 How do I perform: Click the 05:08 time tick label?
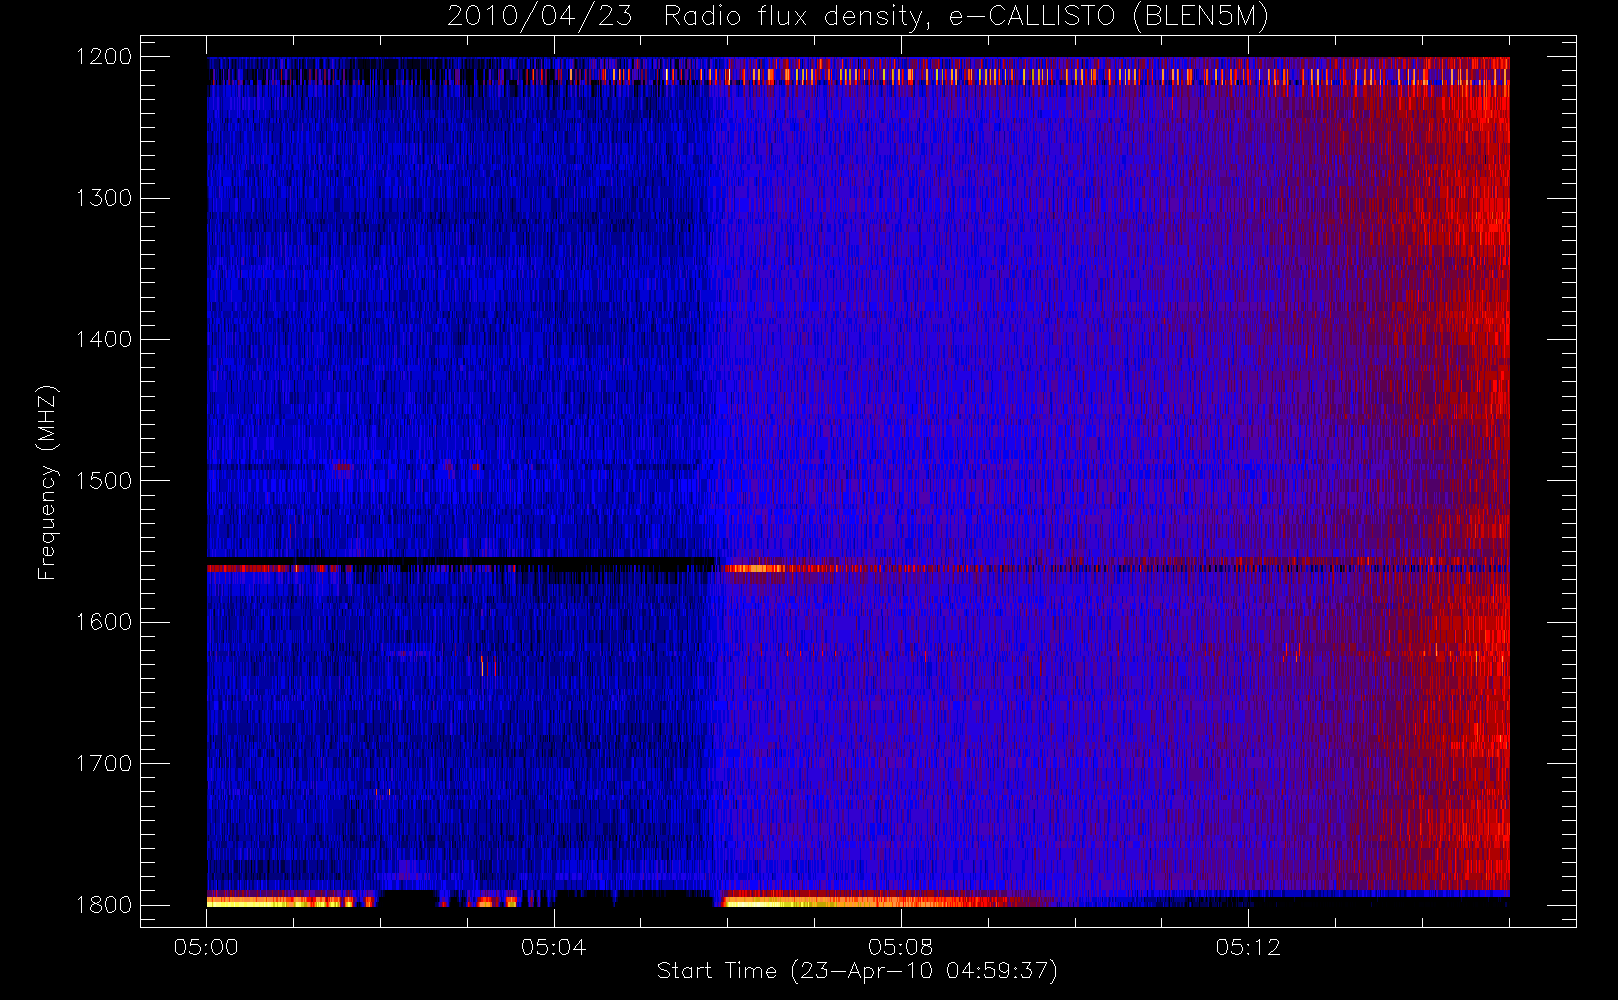coord(900,947)
